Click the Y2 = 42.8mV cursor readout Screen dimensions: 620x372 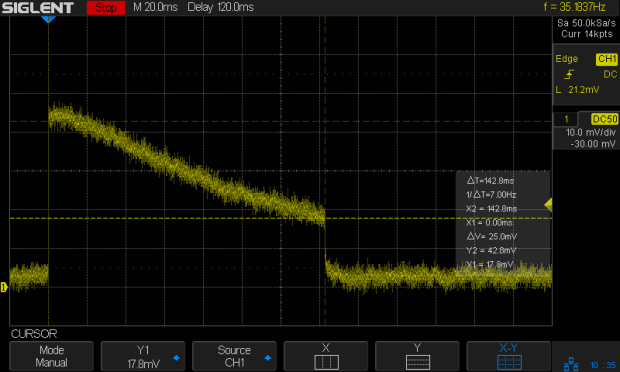(491, 250)
